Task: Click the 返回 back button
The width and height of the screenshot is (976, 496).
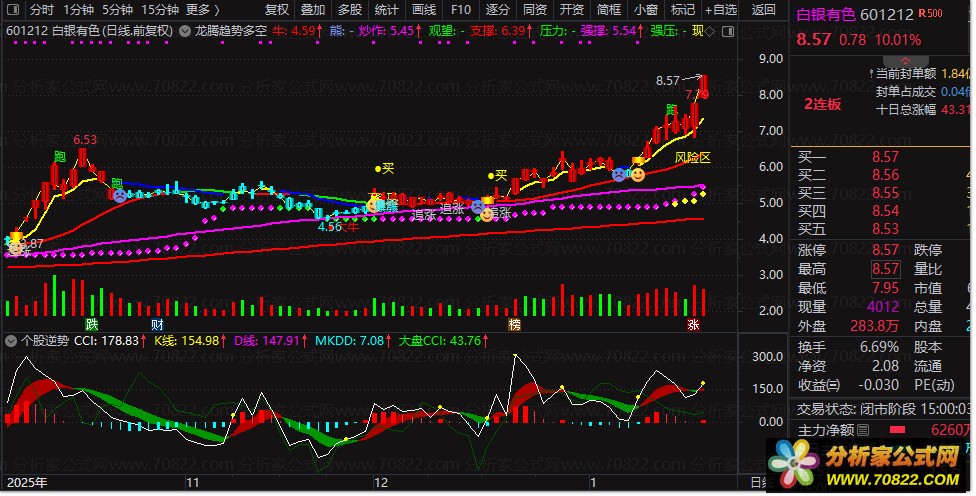Action: pos(764,9)
